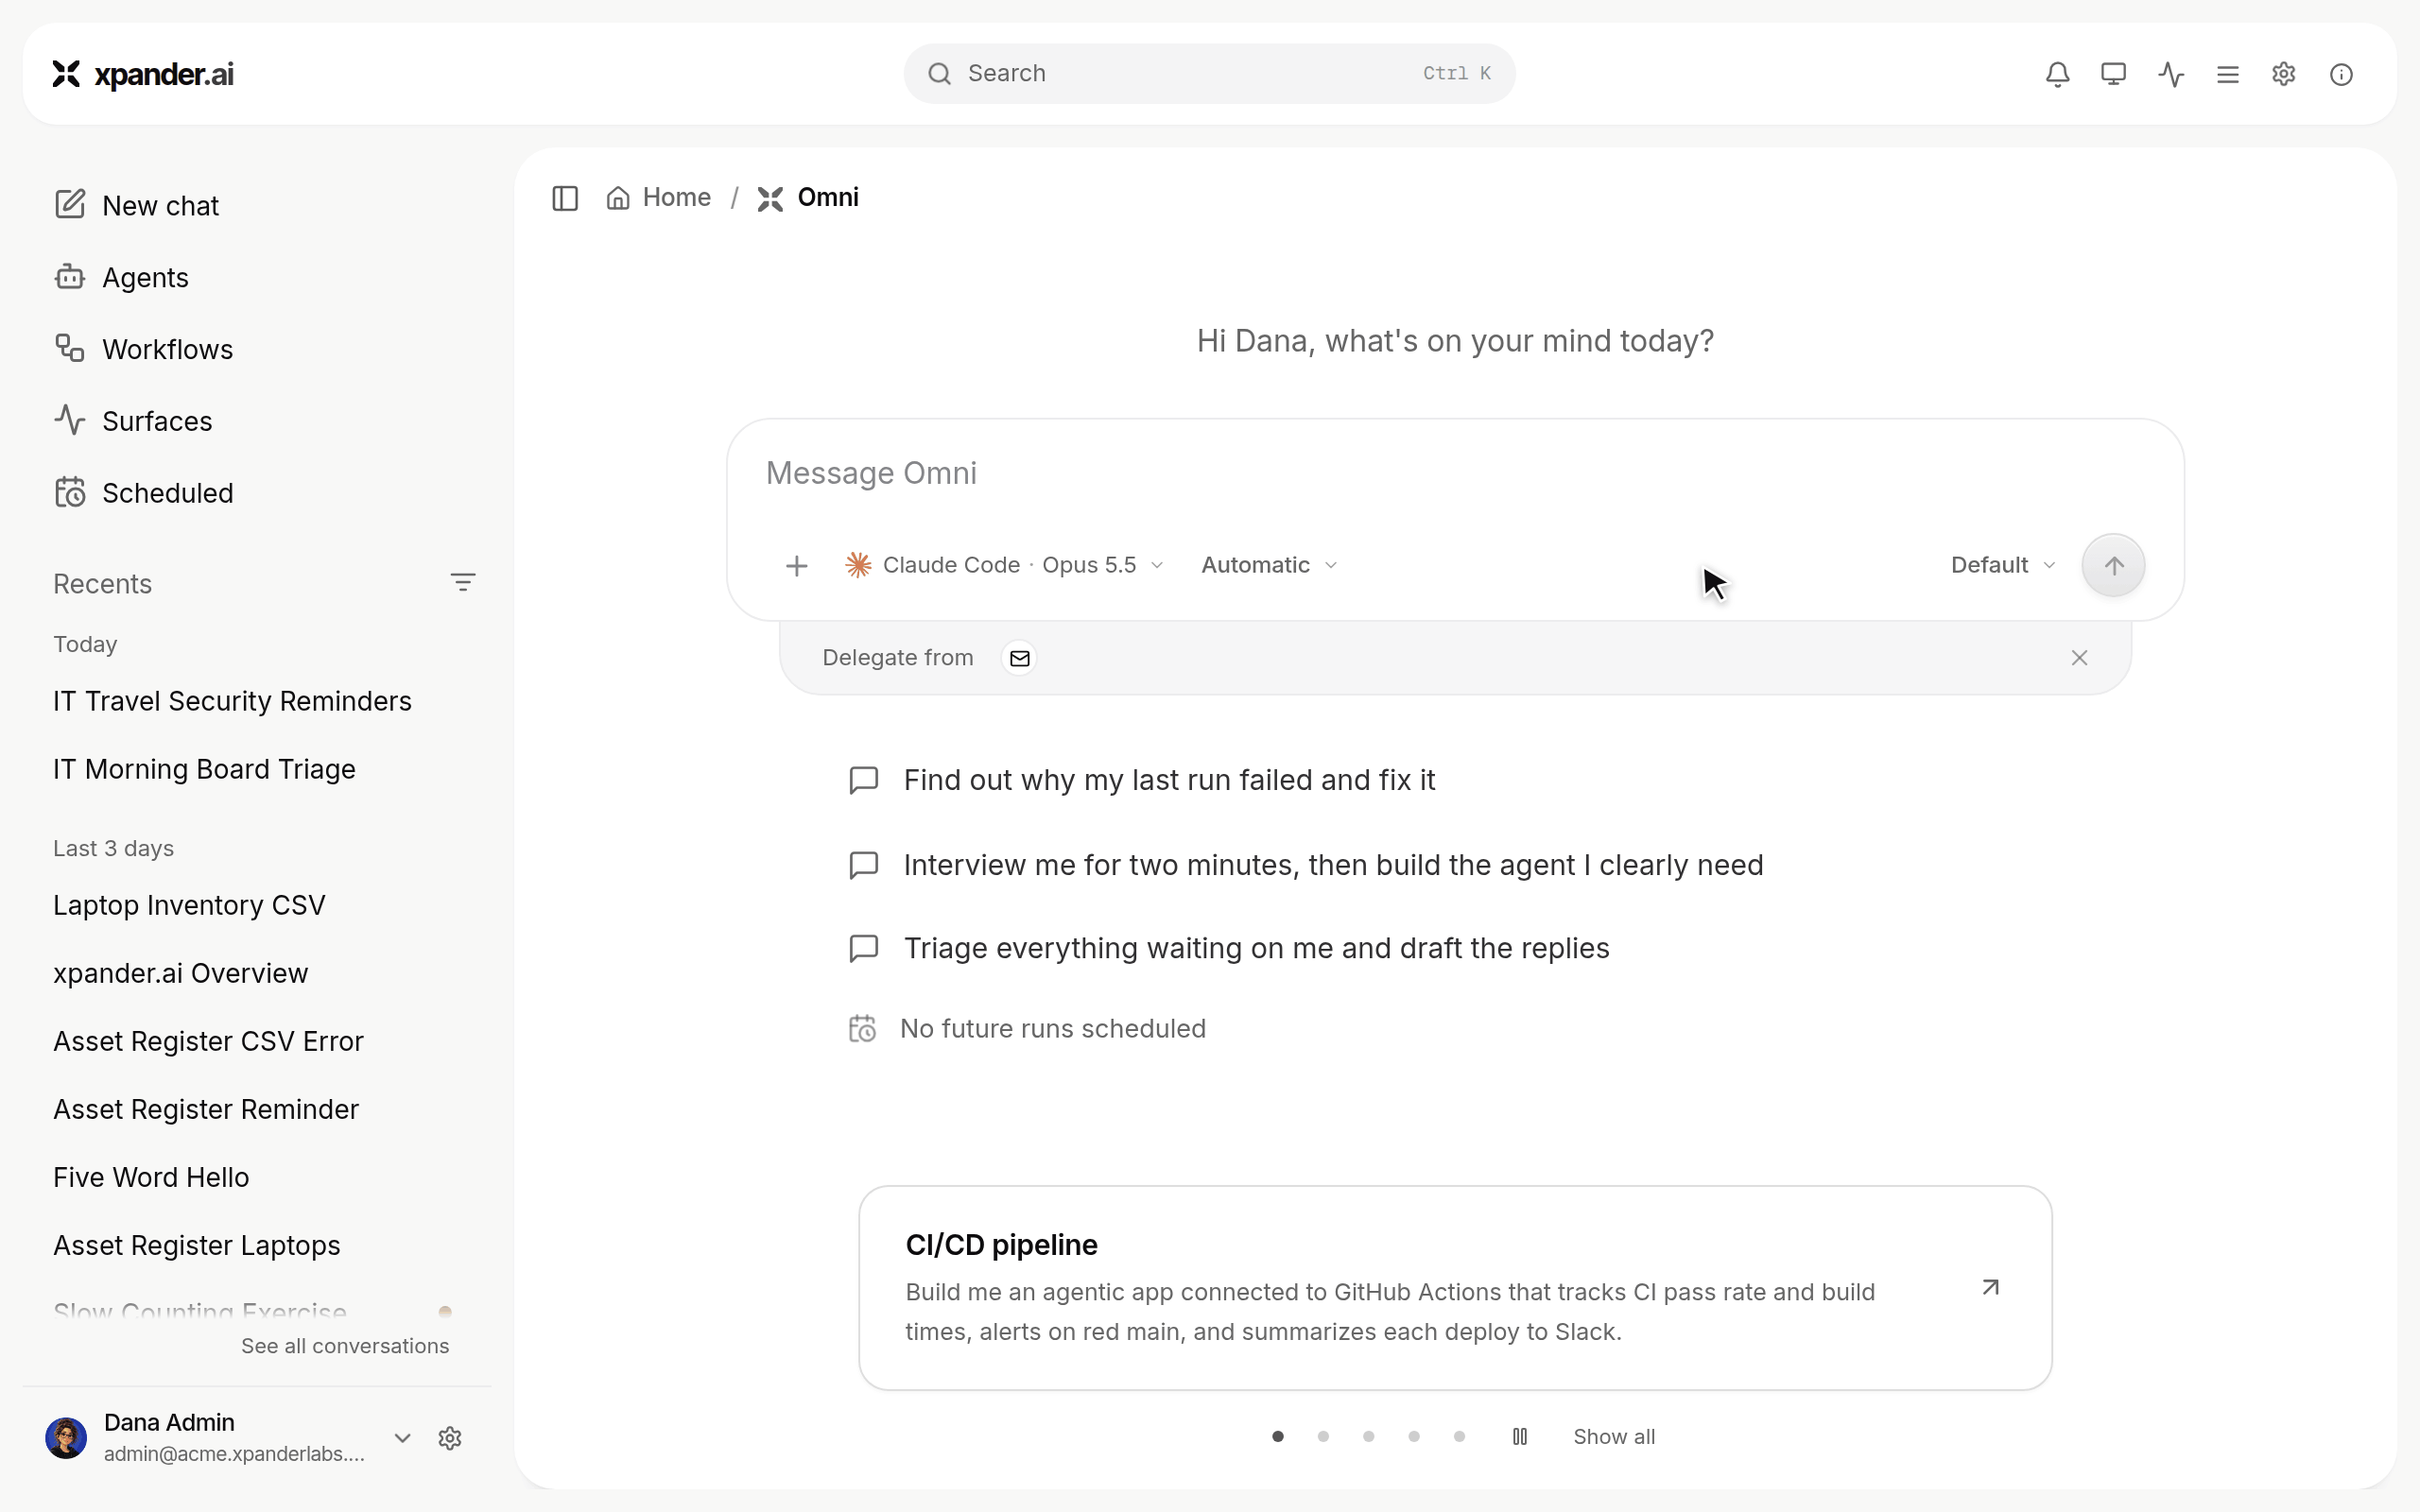Image resolution: width=2420 pixels, height=1512 pixels.
Task: Dismiss the Delegate from bar
Action: pos(2079,658)
